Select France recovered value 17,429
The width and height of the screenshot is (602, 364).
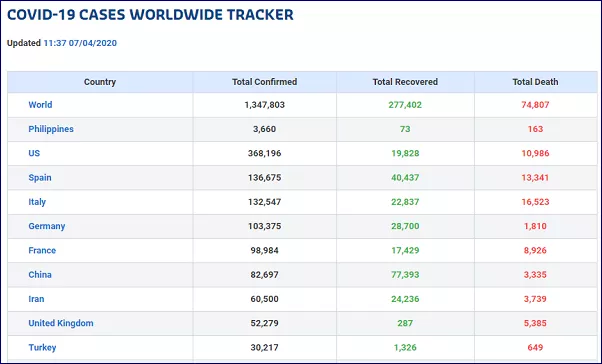point(405,250)
